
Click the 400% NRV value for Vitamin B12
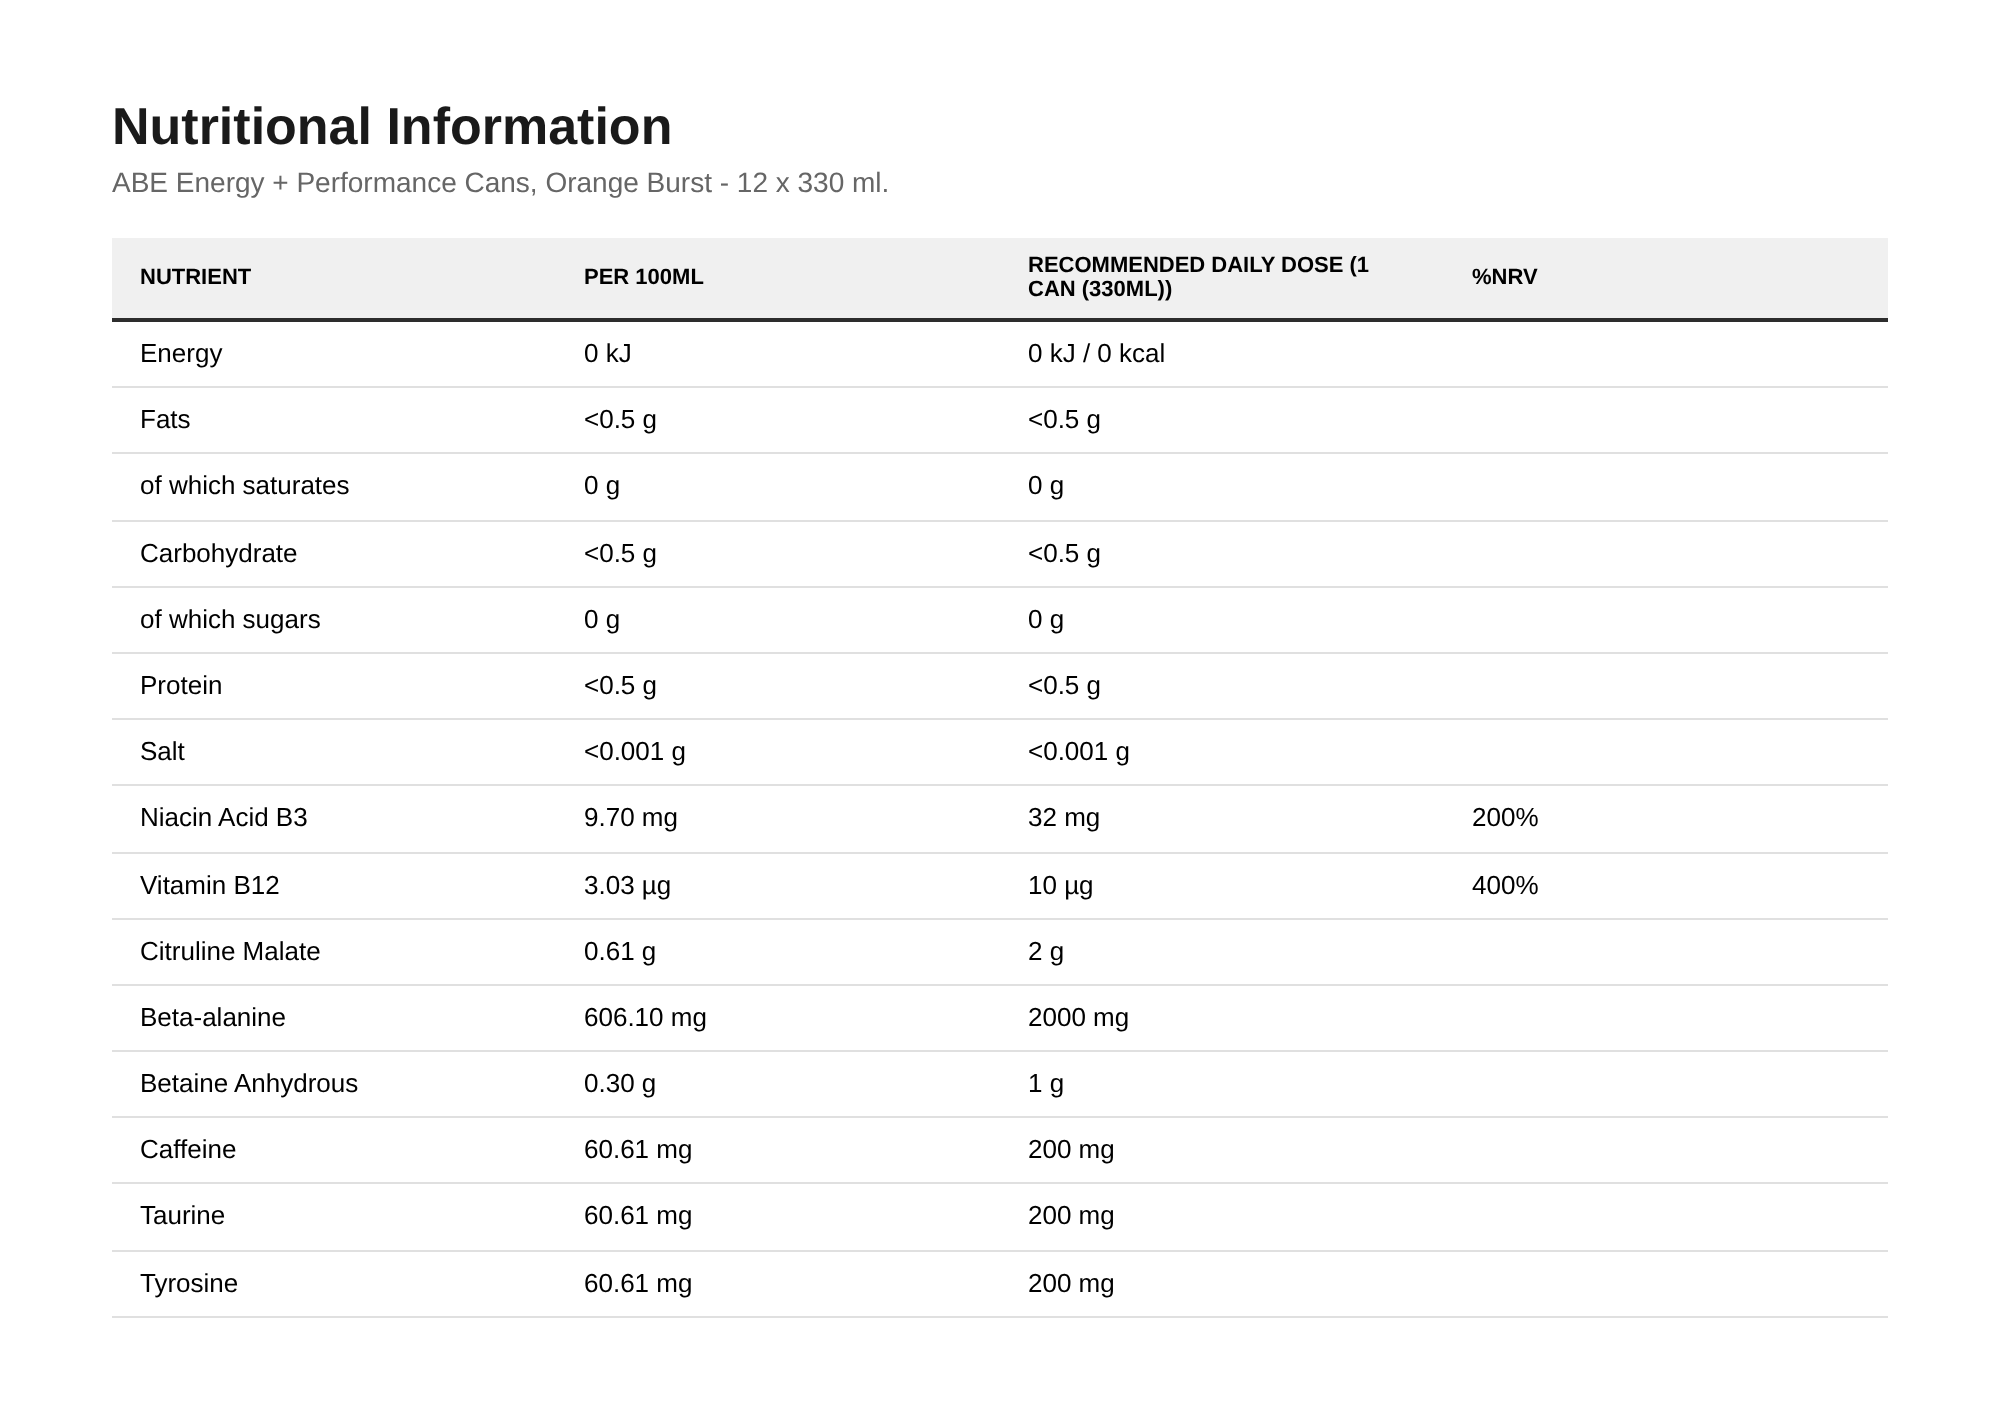(1504, 886)
